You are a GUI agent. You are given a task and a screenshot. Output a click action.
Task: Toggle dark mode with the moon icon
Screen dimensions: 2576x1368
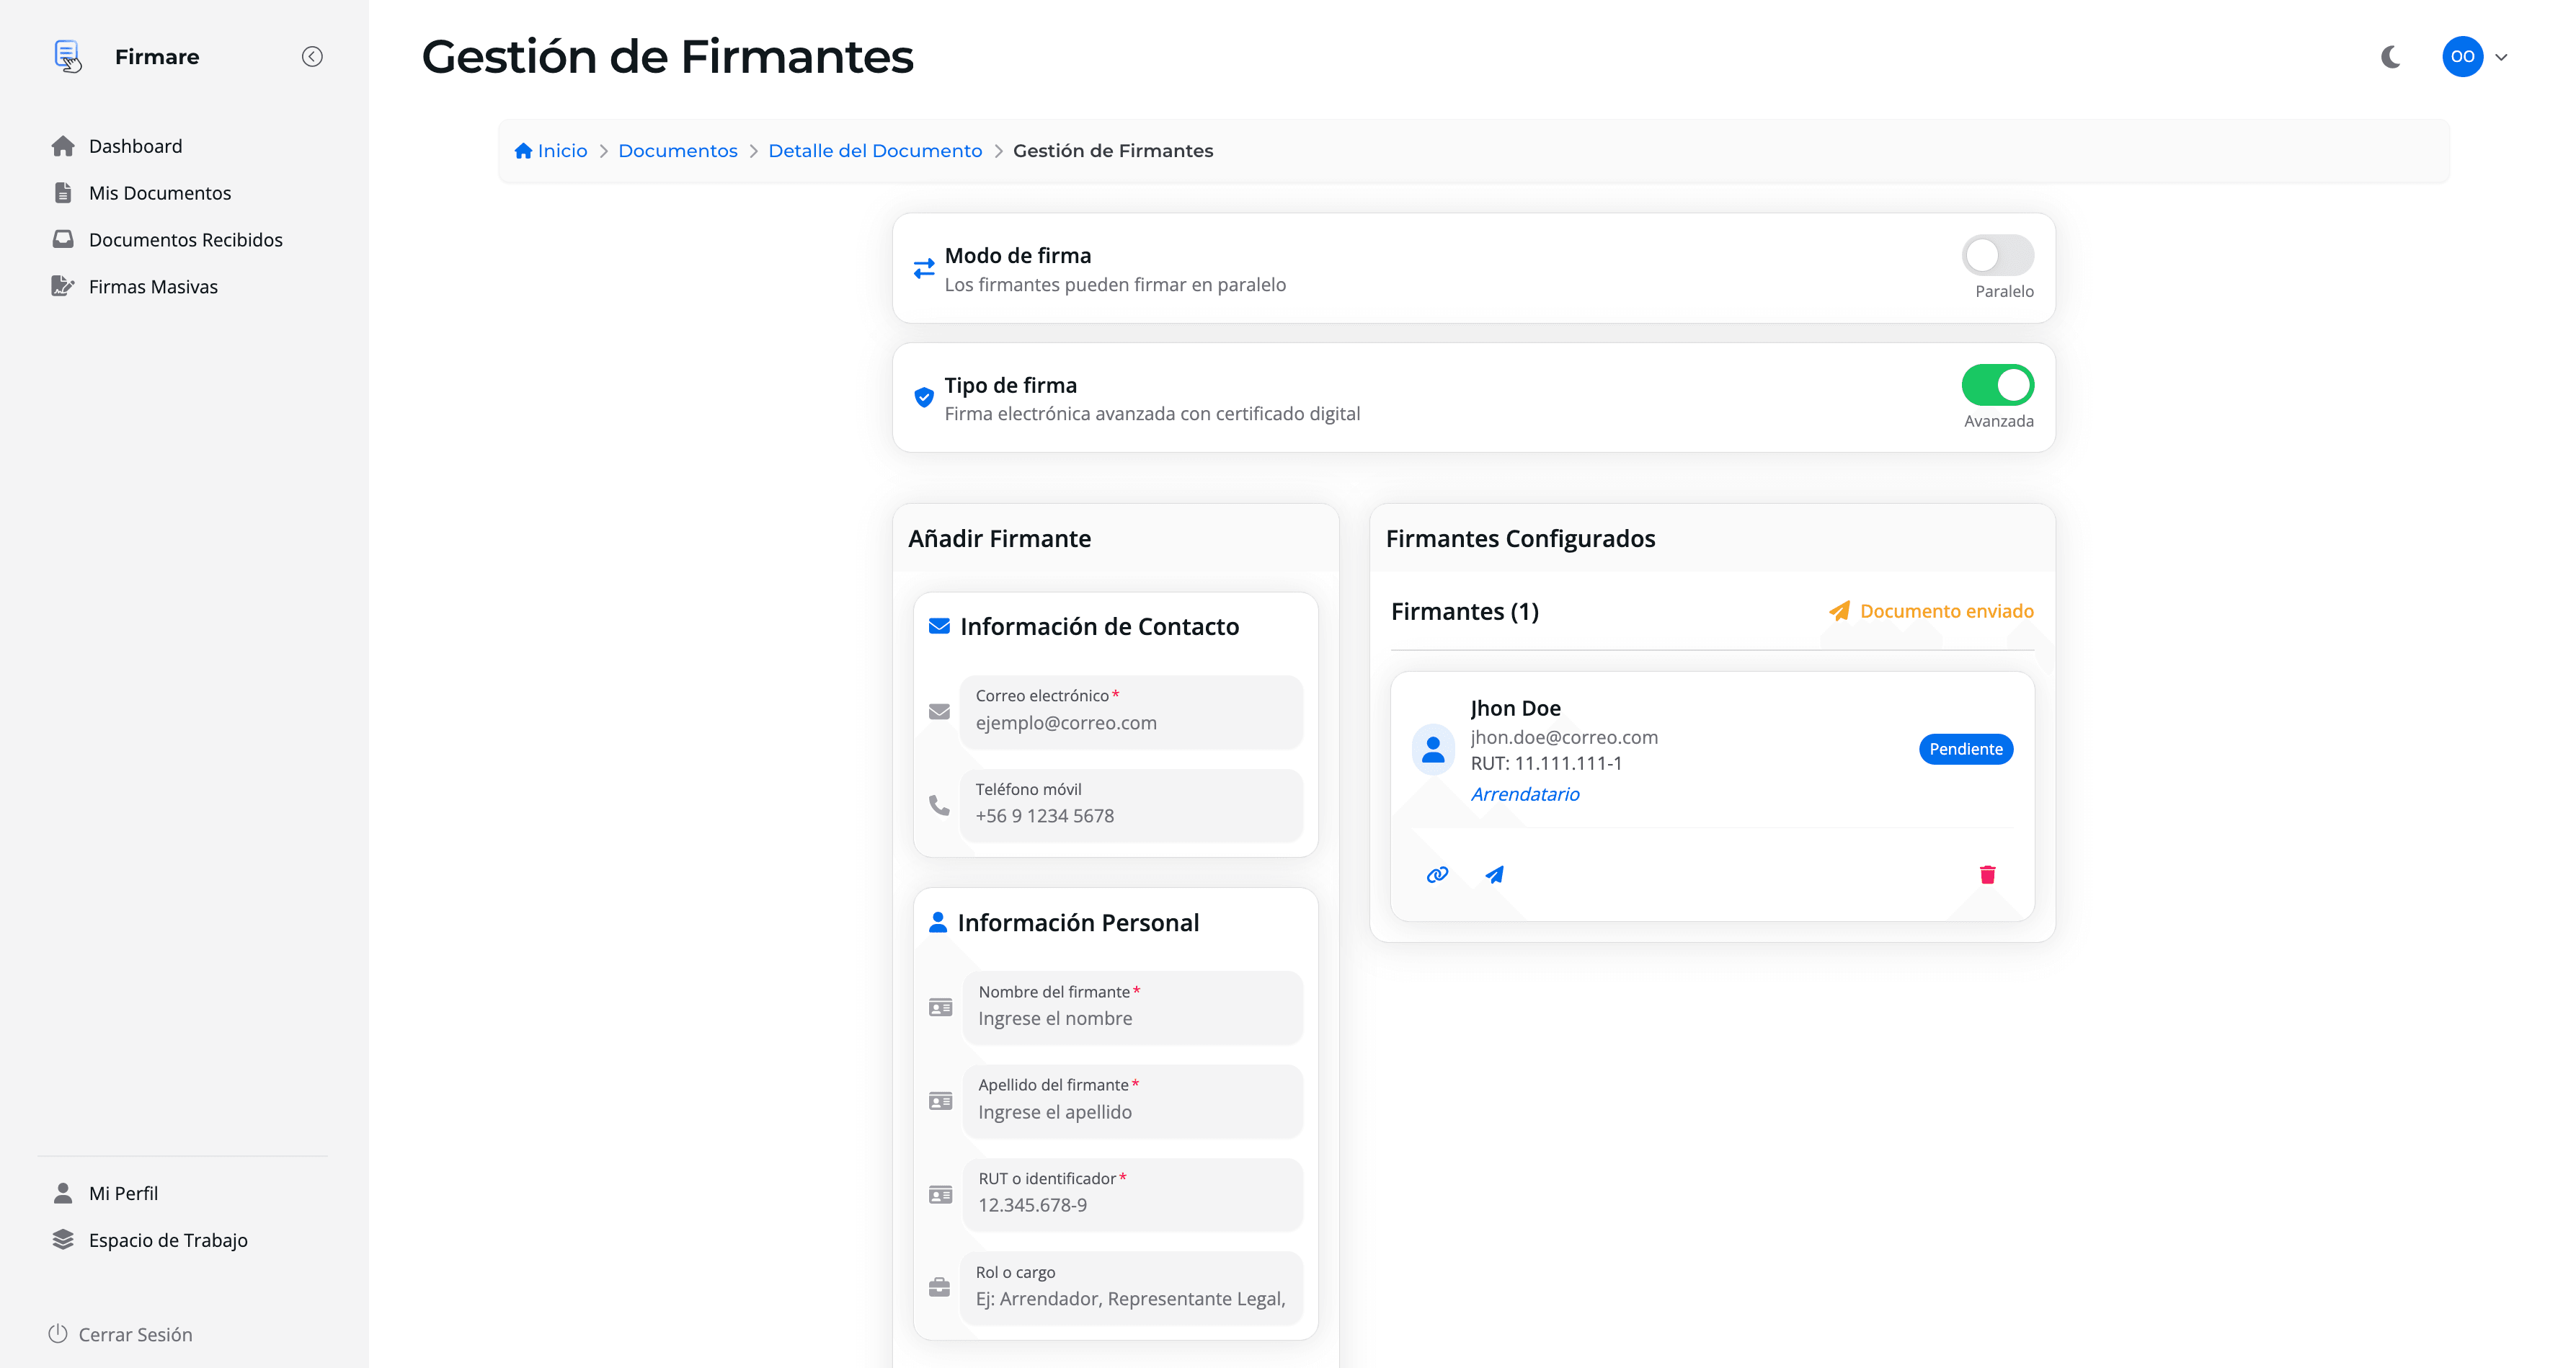click(x=2391, y=57)
